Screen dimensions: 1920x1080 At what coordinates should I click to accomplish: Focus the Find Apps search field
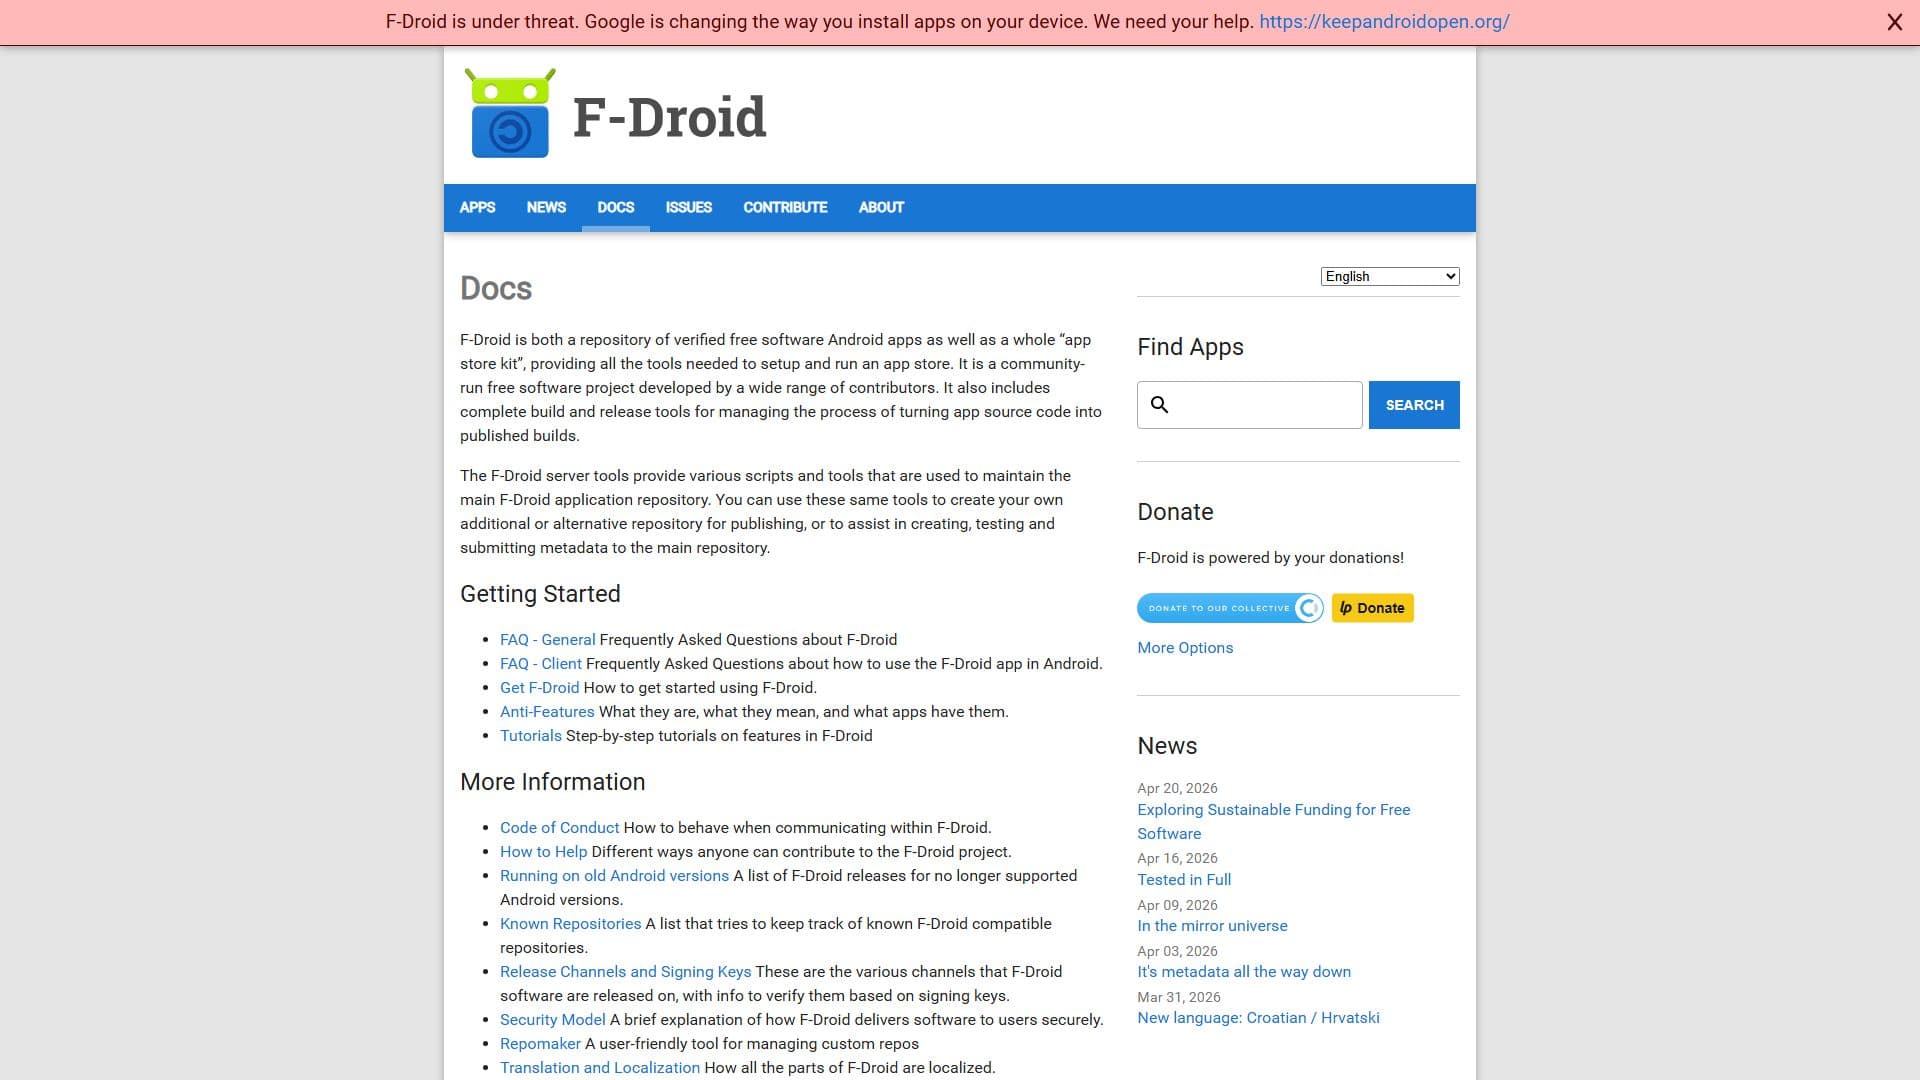coord(1250,405)
